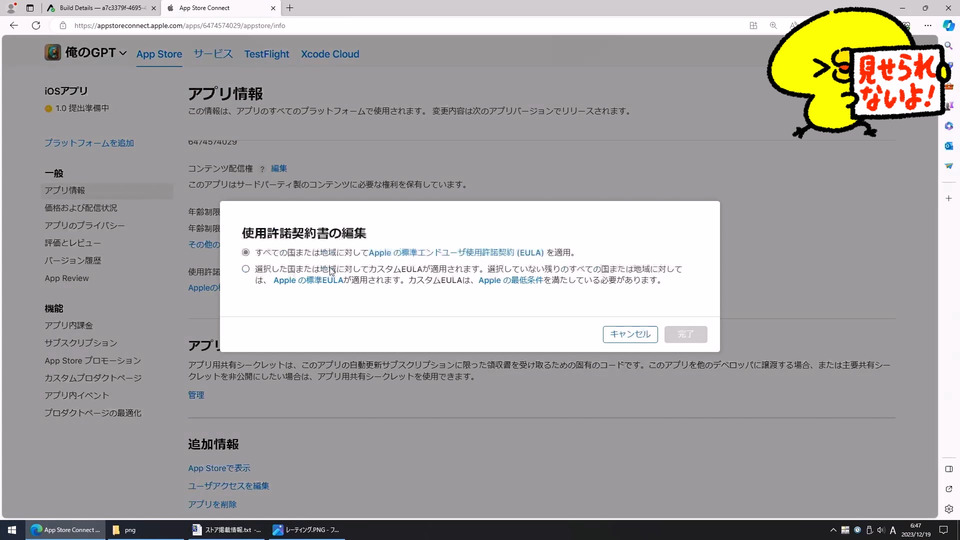Switch to the Xcode Cloud tab
Viewport: 960px width, 540px height.
point(330,54)
